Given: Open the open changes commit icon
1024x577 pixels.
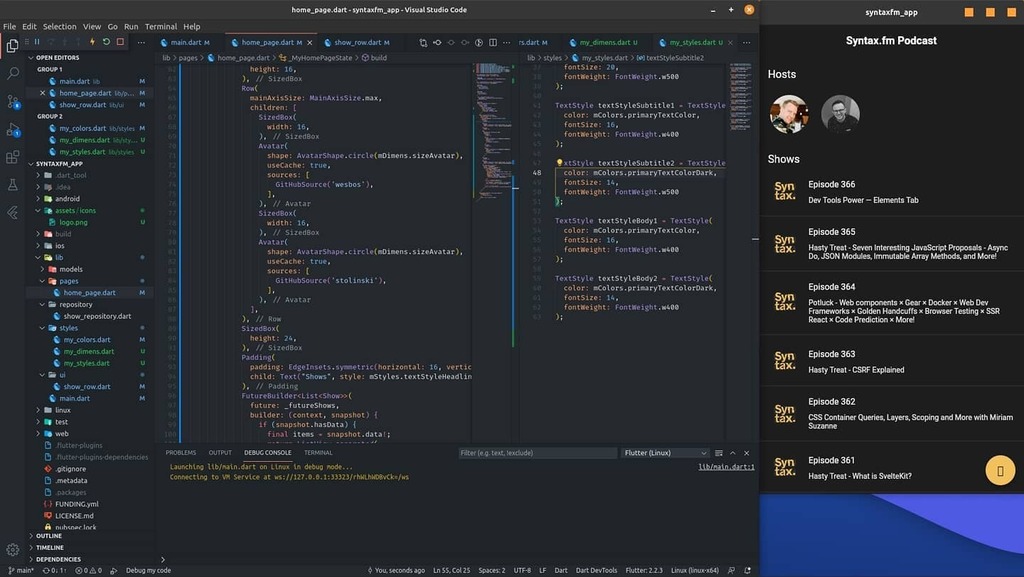Looking at the screenshot, I should (437, 42).
